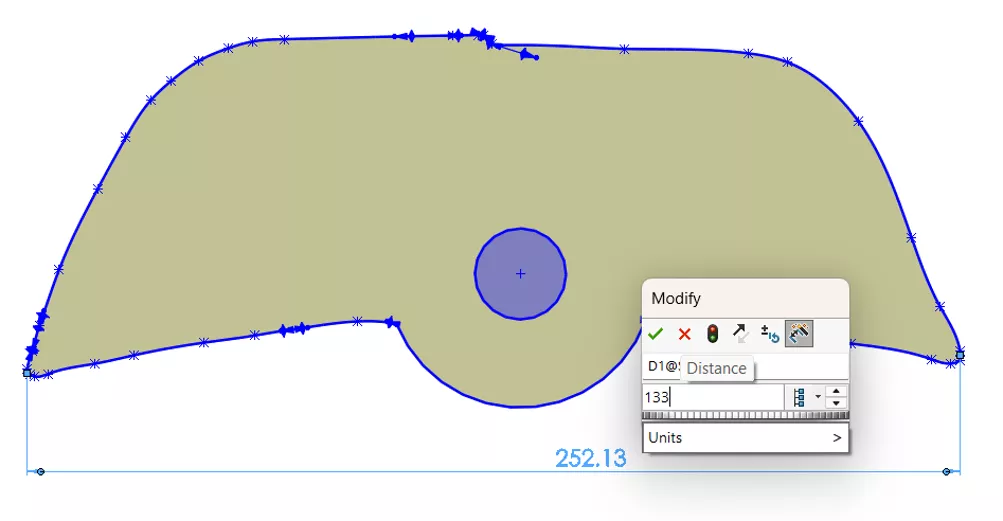Viewport: 1003px width, 521px height.
Task: Decrease the value with the down spinner arrow
Action: tap(836, 403)
